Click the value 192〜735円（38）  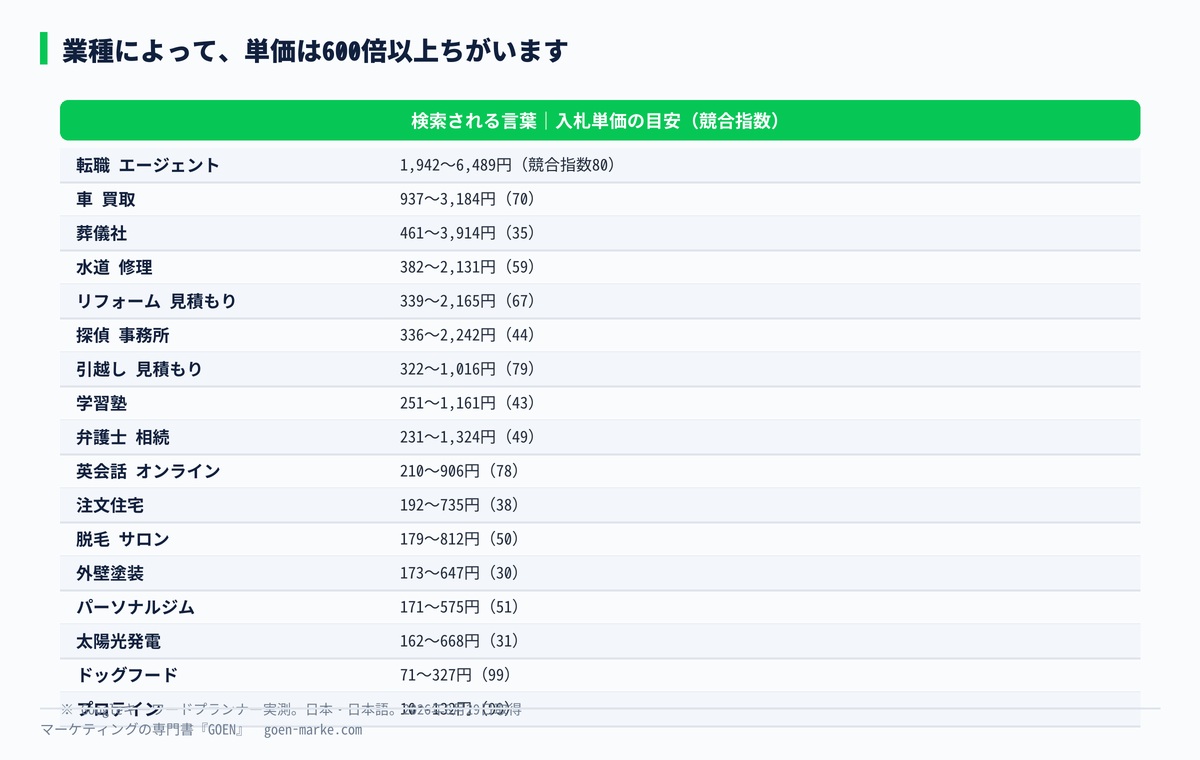click(x=460, y=505)
